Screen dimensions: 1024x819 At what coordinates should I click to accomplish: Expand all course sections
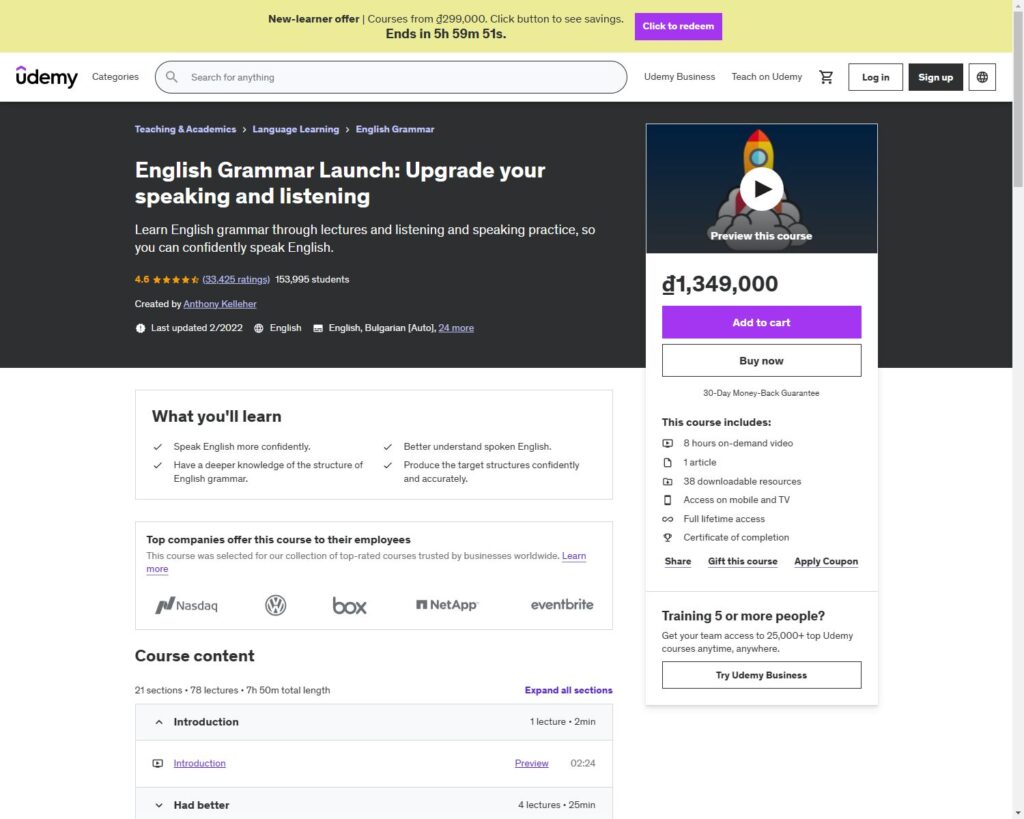568,690
